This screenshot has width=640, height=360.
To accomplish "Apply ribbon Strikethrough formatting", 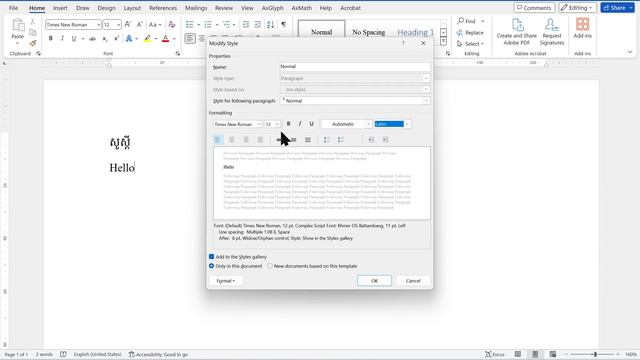I will [x=93, y=38].
